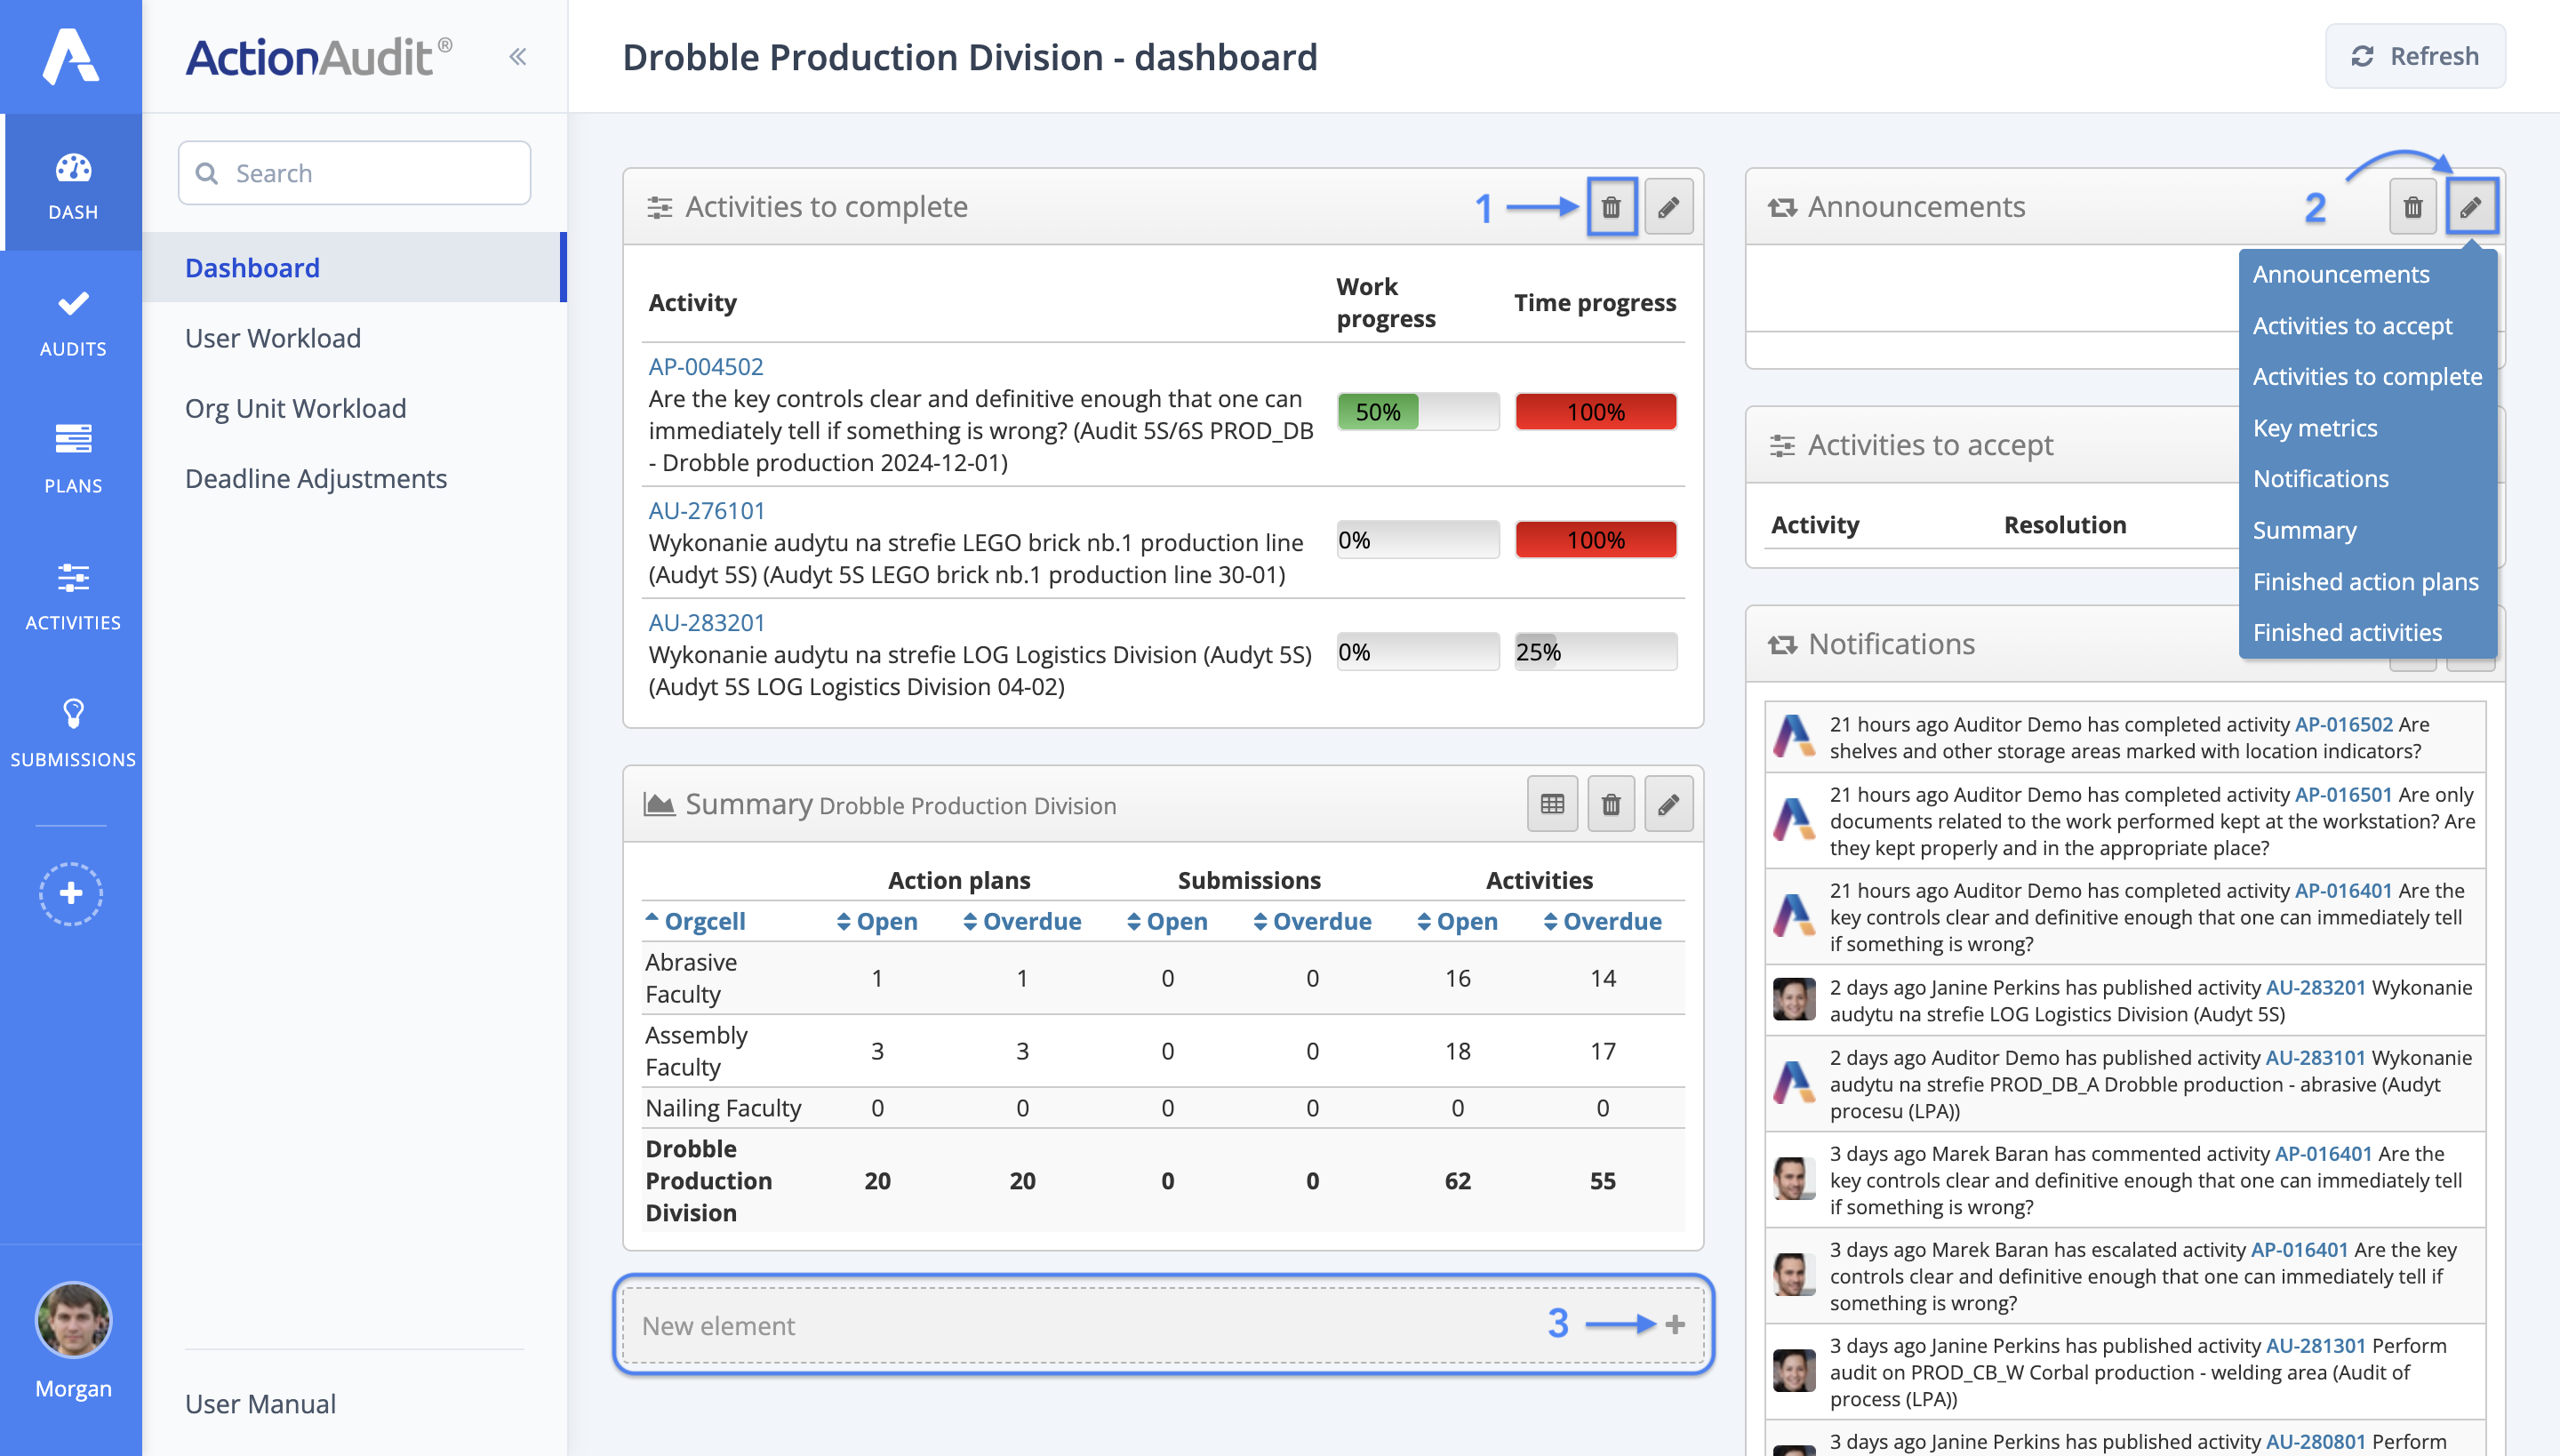Delete the Summary widget using its trash icon
This screenshot has width=2560, height=1456.
click(1610, 803)
